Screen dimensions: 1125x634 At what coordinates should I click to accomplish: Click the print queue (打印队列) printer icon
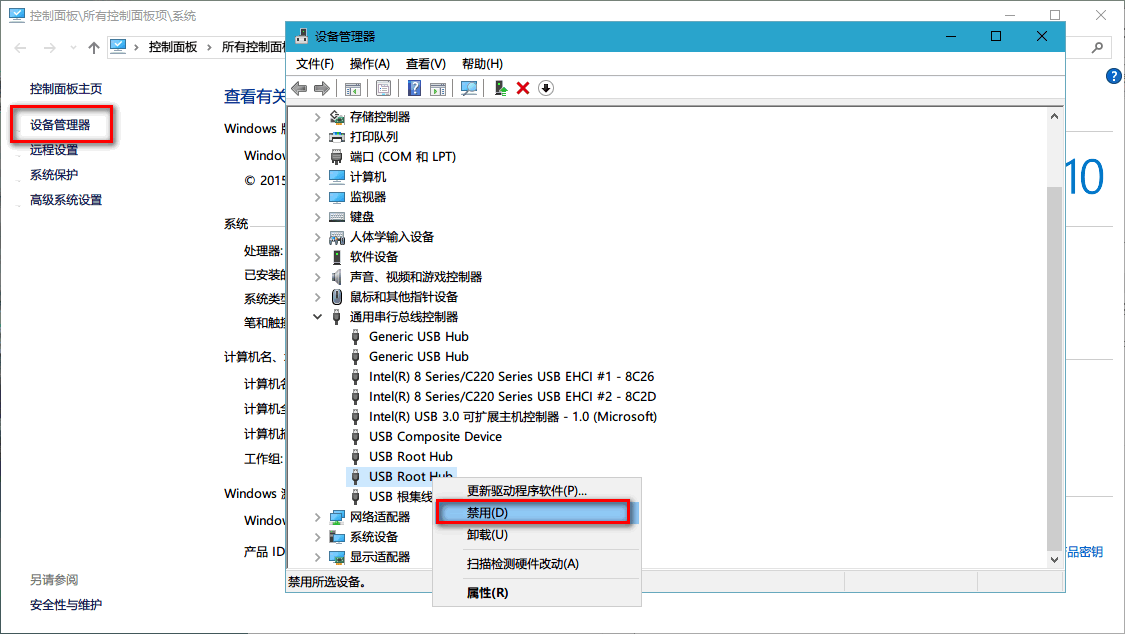tap(336, 137)
